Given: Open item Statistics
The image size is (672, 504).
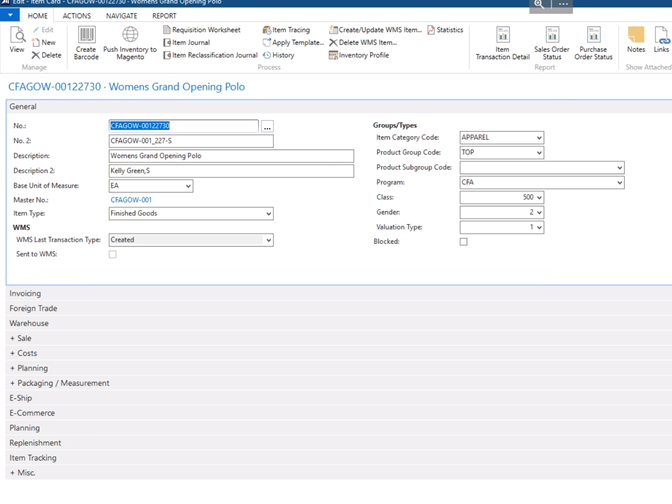Looking at the screenshot, I should (445, 30).
